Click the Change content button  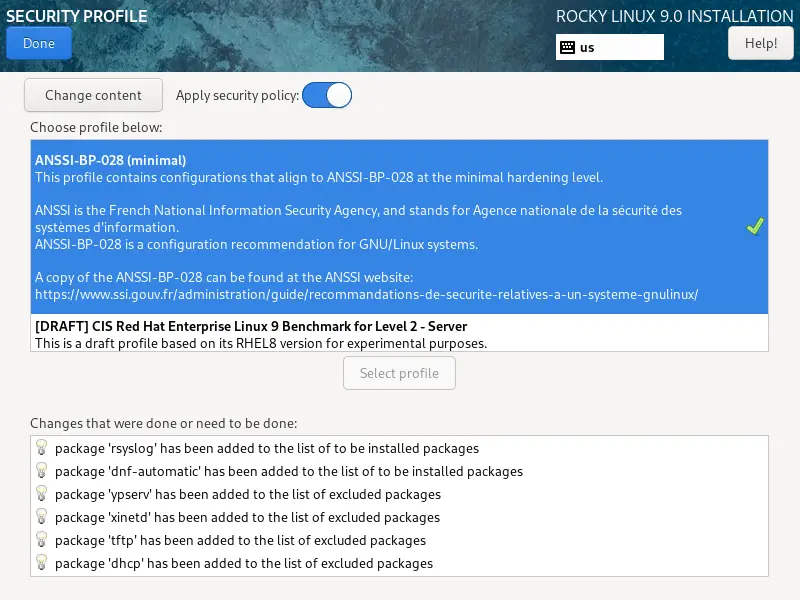coord(93,95)
